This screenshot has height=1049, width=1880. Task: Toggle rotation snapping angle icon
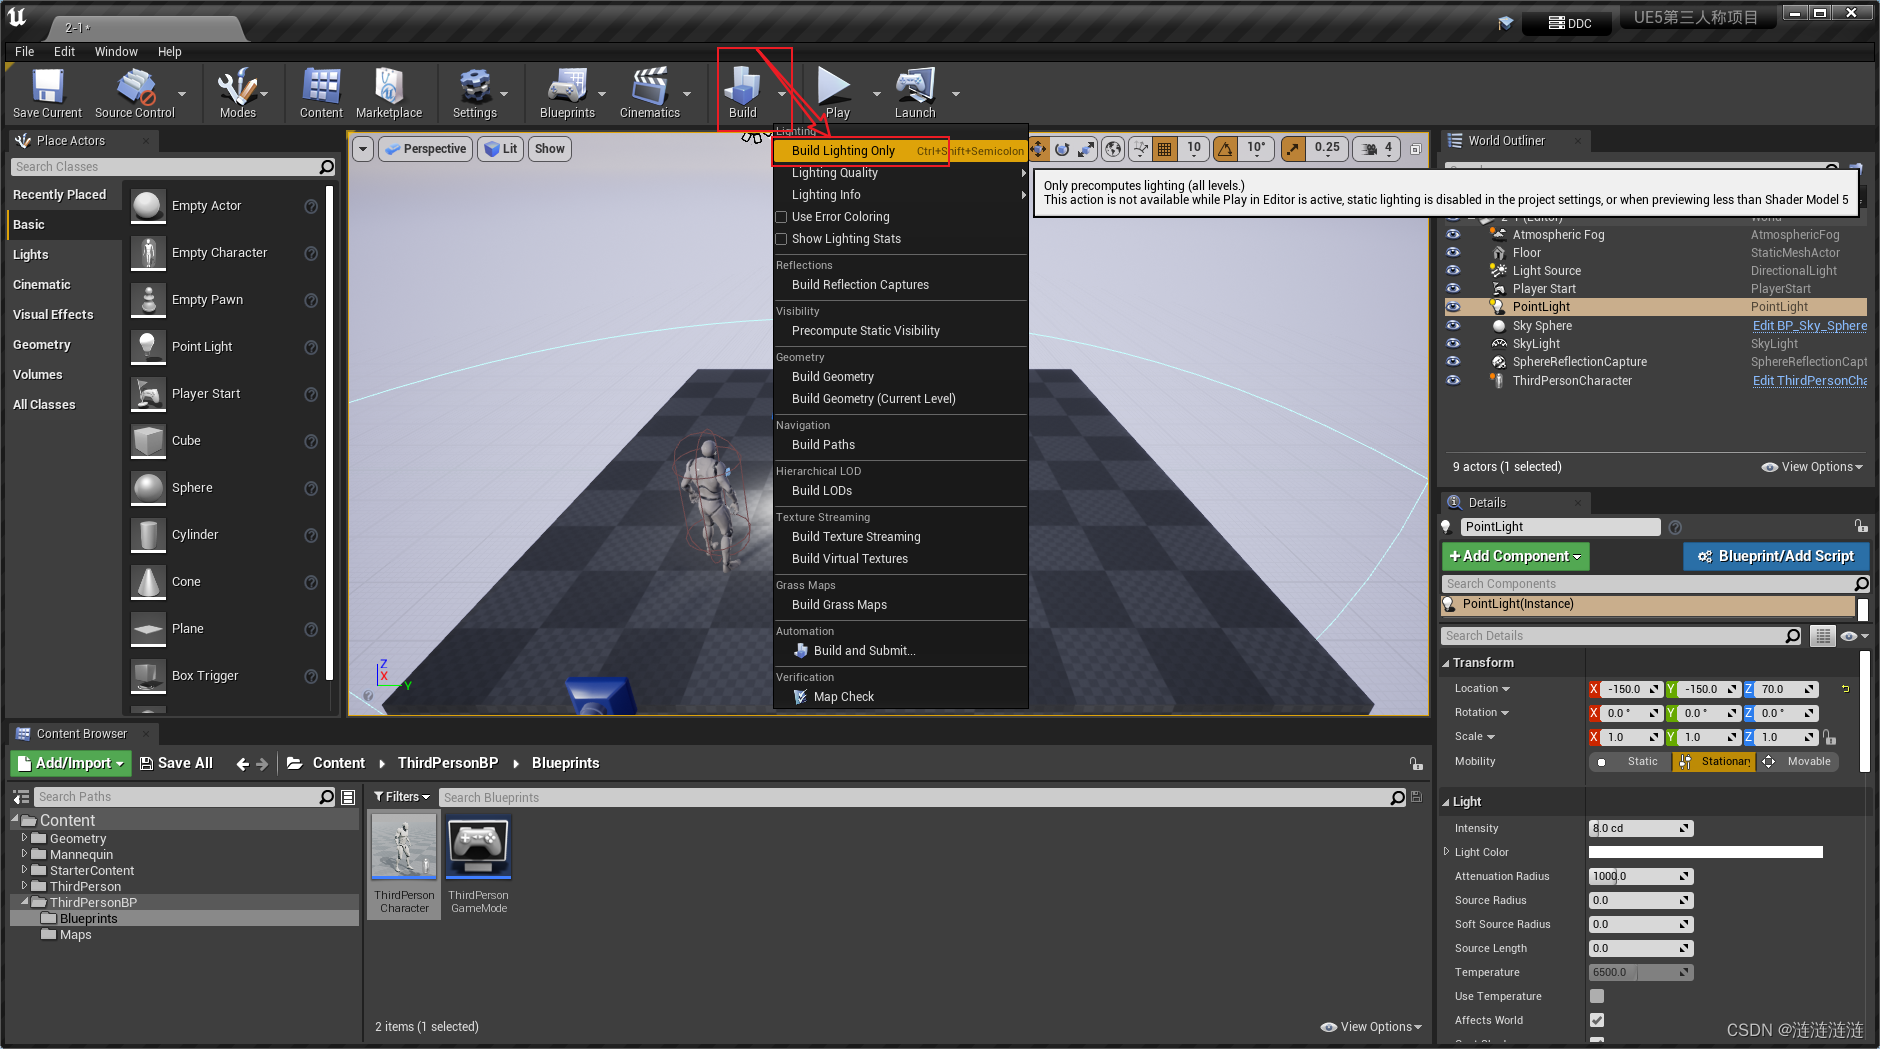tap(1225, 149)
